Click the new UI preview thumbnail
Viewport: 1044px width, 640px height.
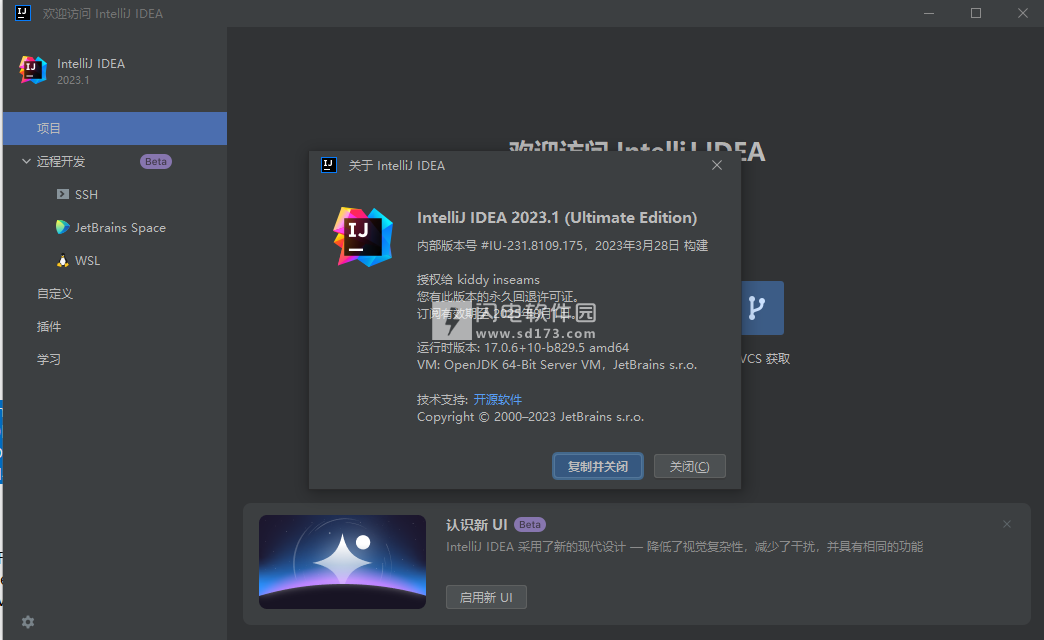point(342,561)
